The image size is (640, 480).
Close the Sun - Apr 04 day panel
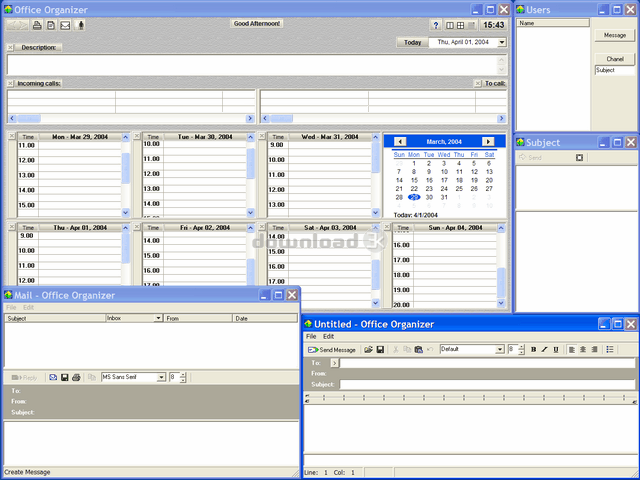coord(387,227)
